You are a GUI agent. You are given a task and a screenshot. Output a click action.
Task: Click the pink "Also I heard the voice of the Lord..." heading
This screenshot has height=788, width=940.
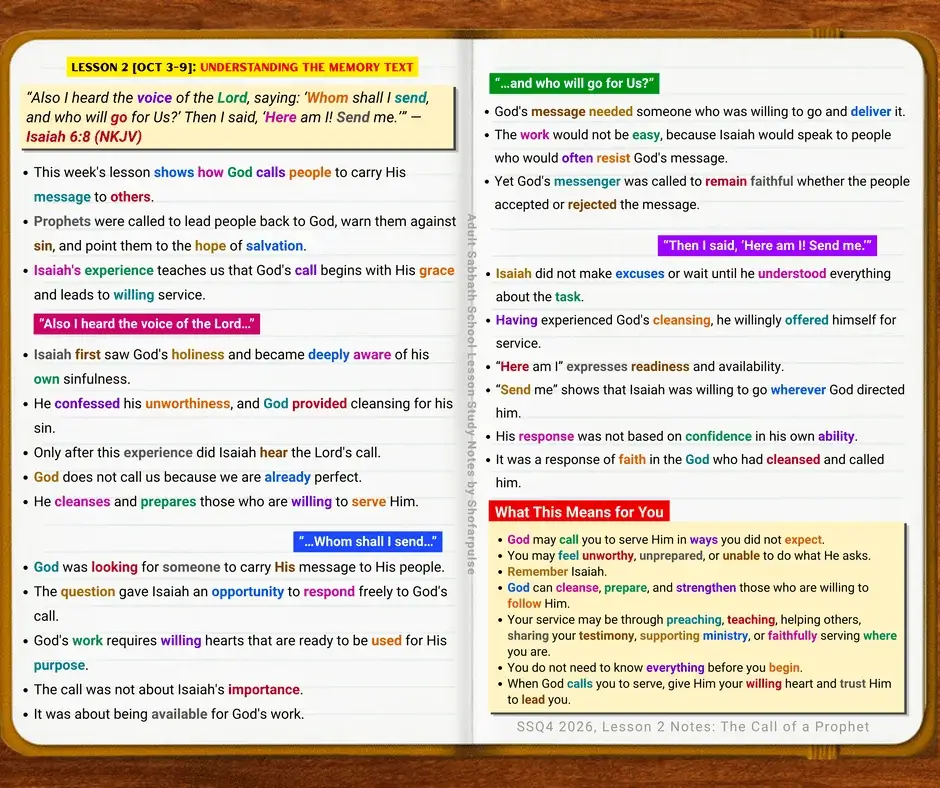147,324
